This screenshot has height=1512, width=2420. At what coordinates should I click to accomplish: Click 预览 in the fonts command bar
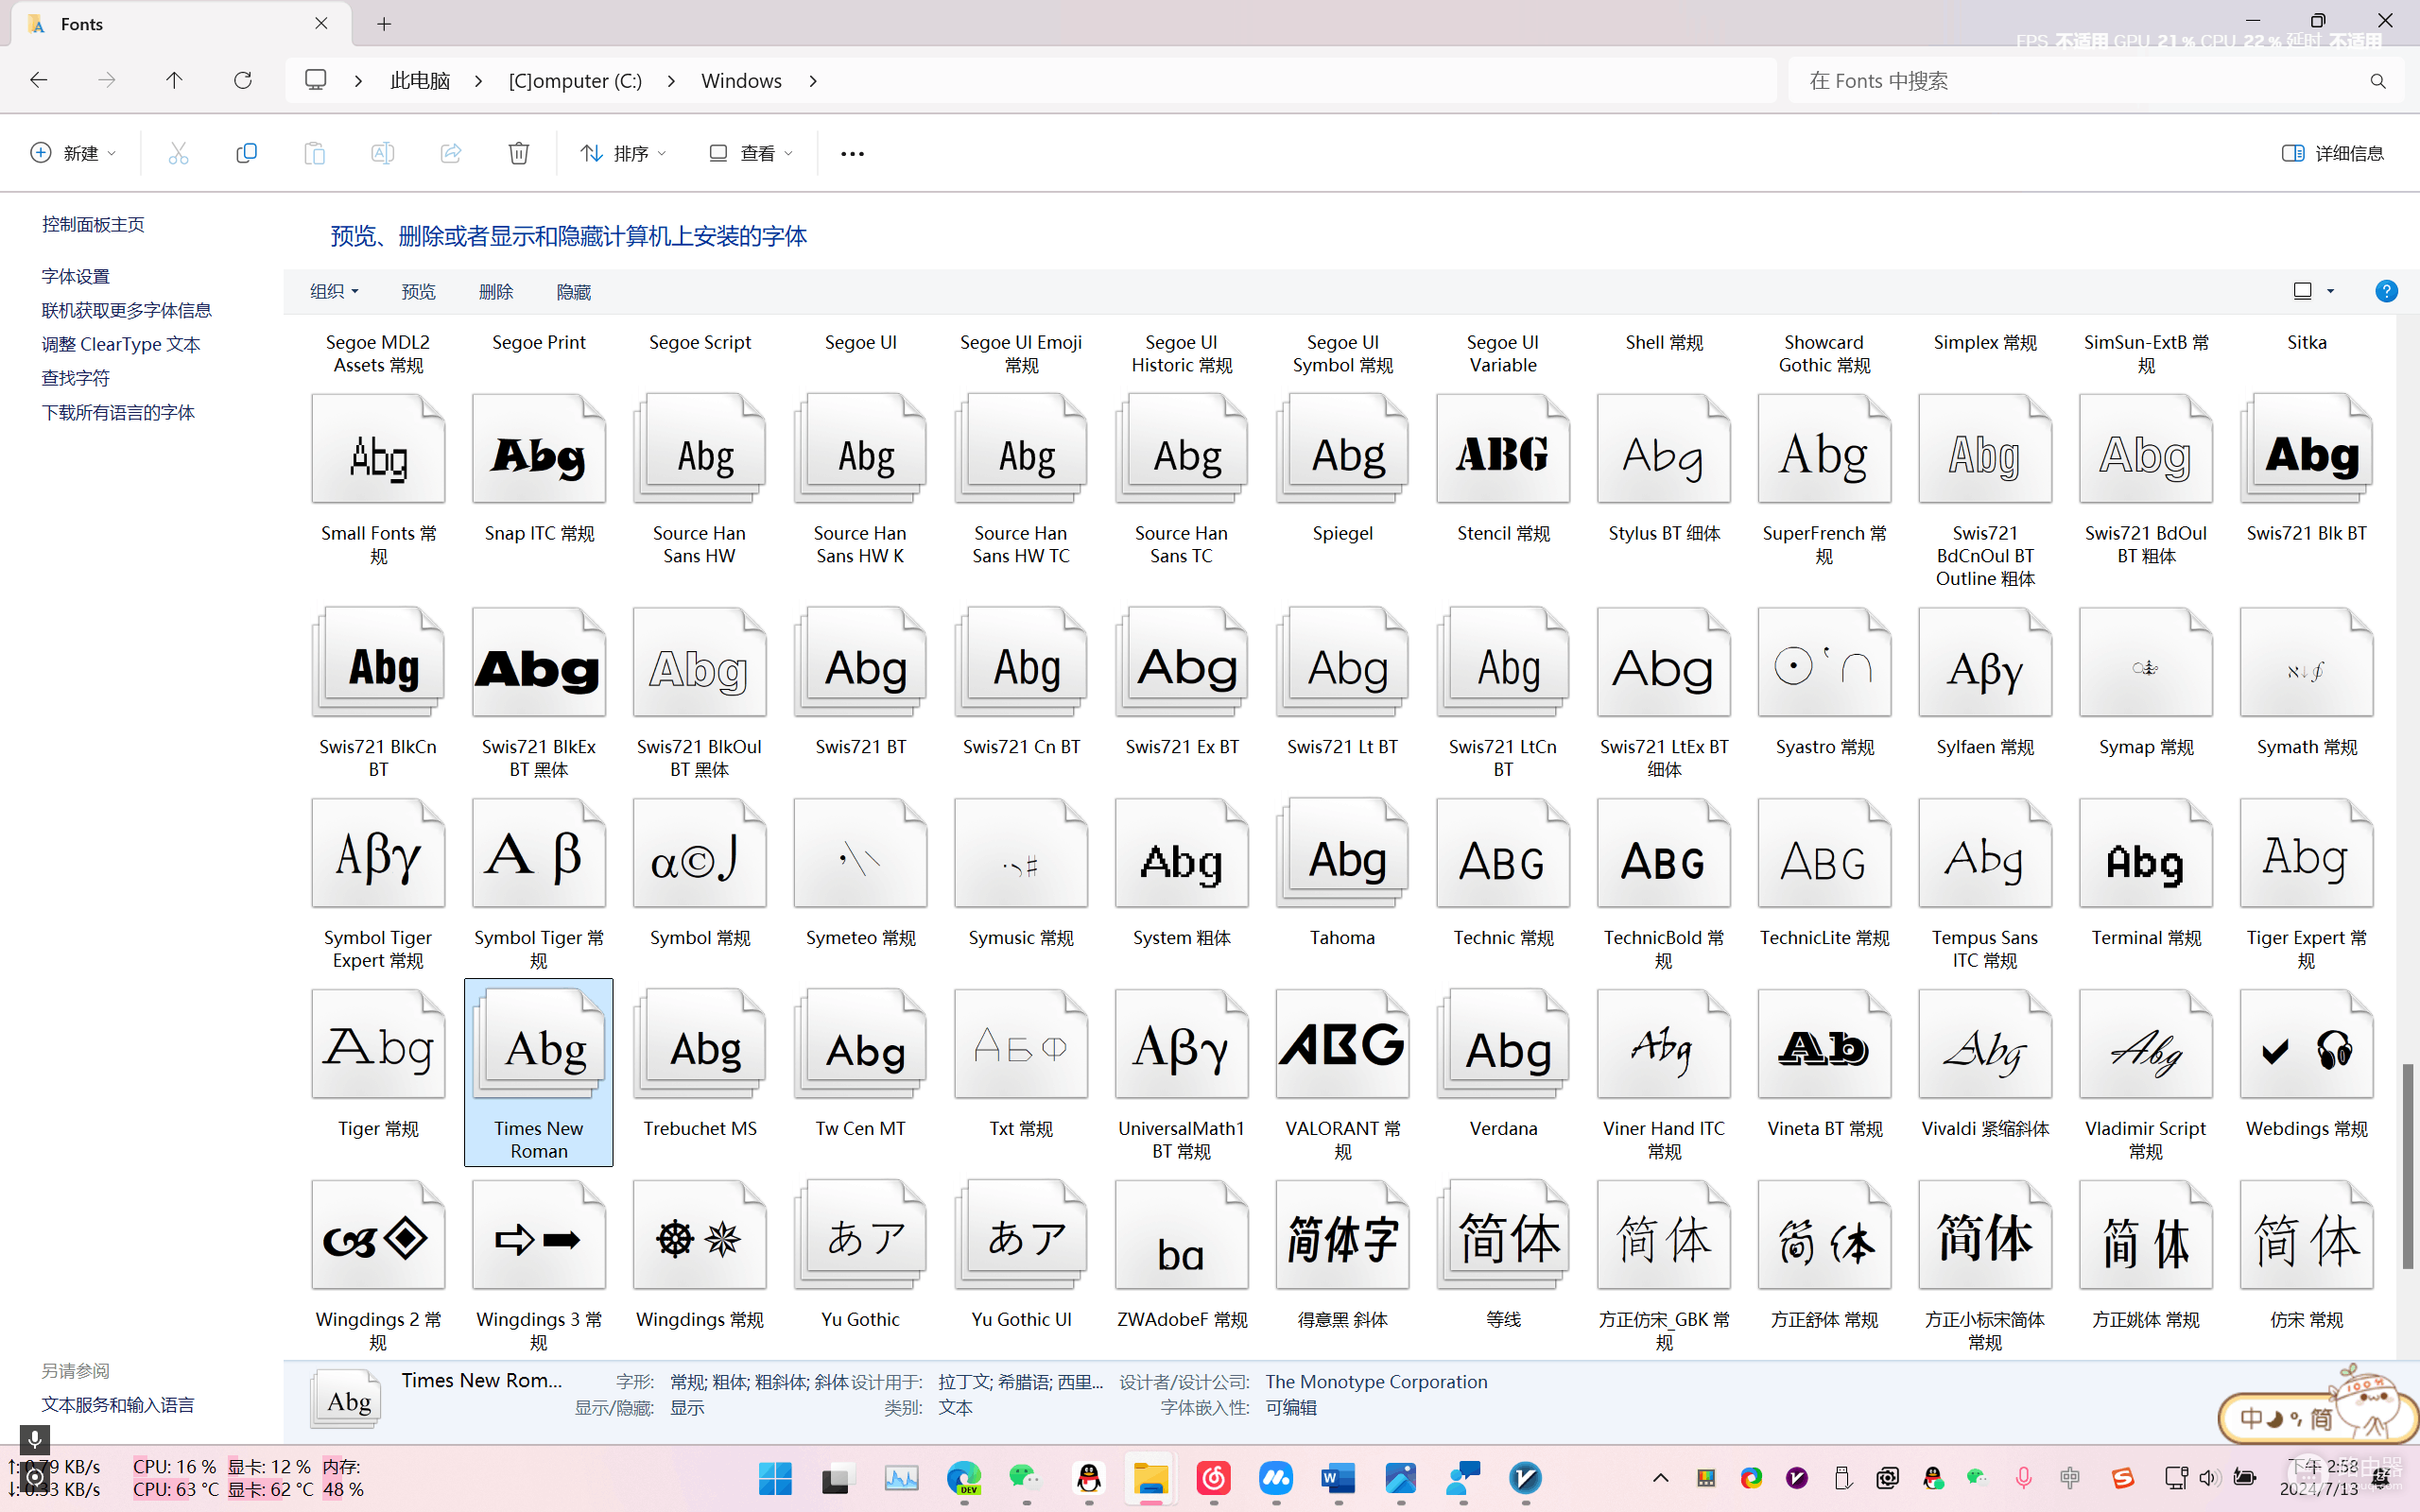(418, 291)
